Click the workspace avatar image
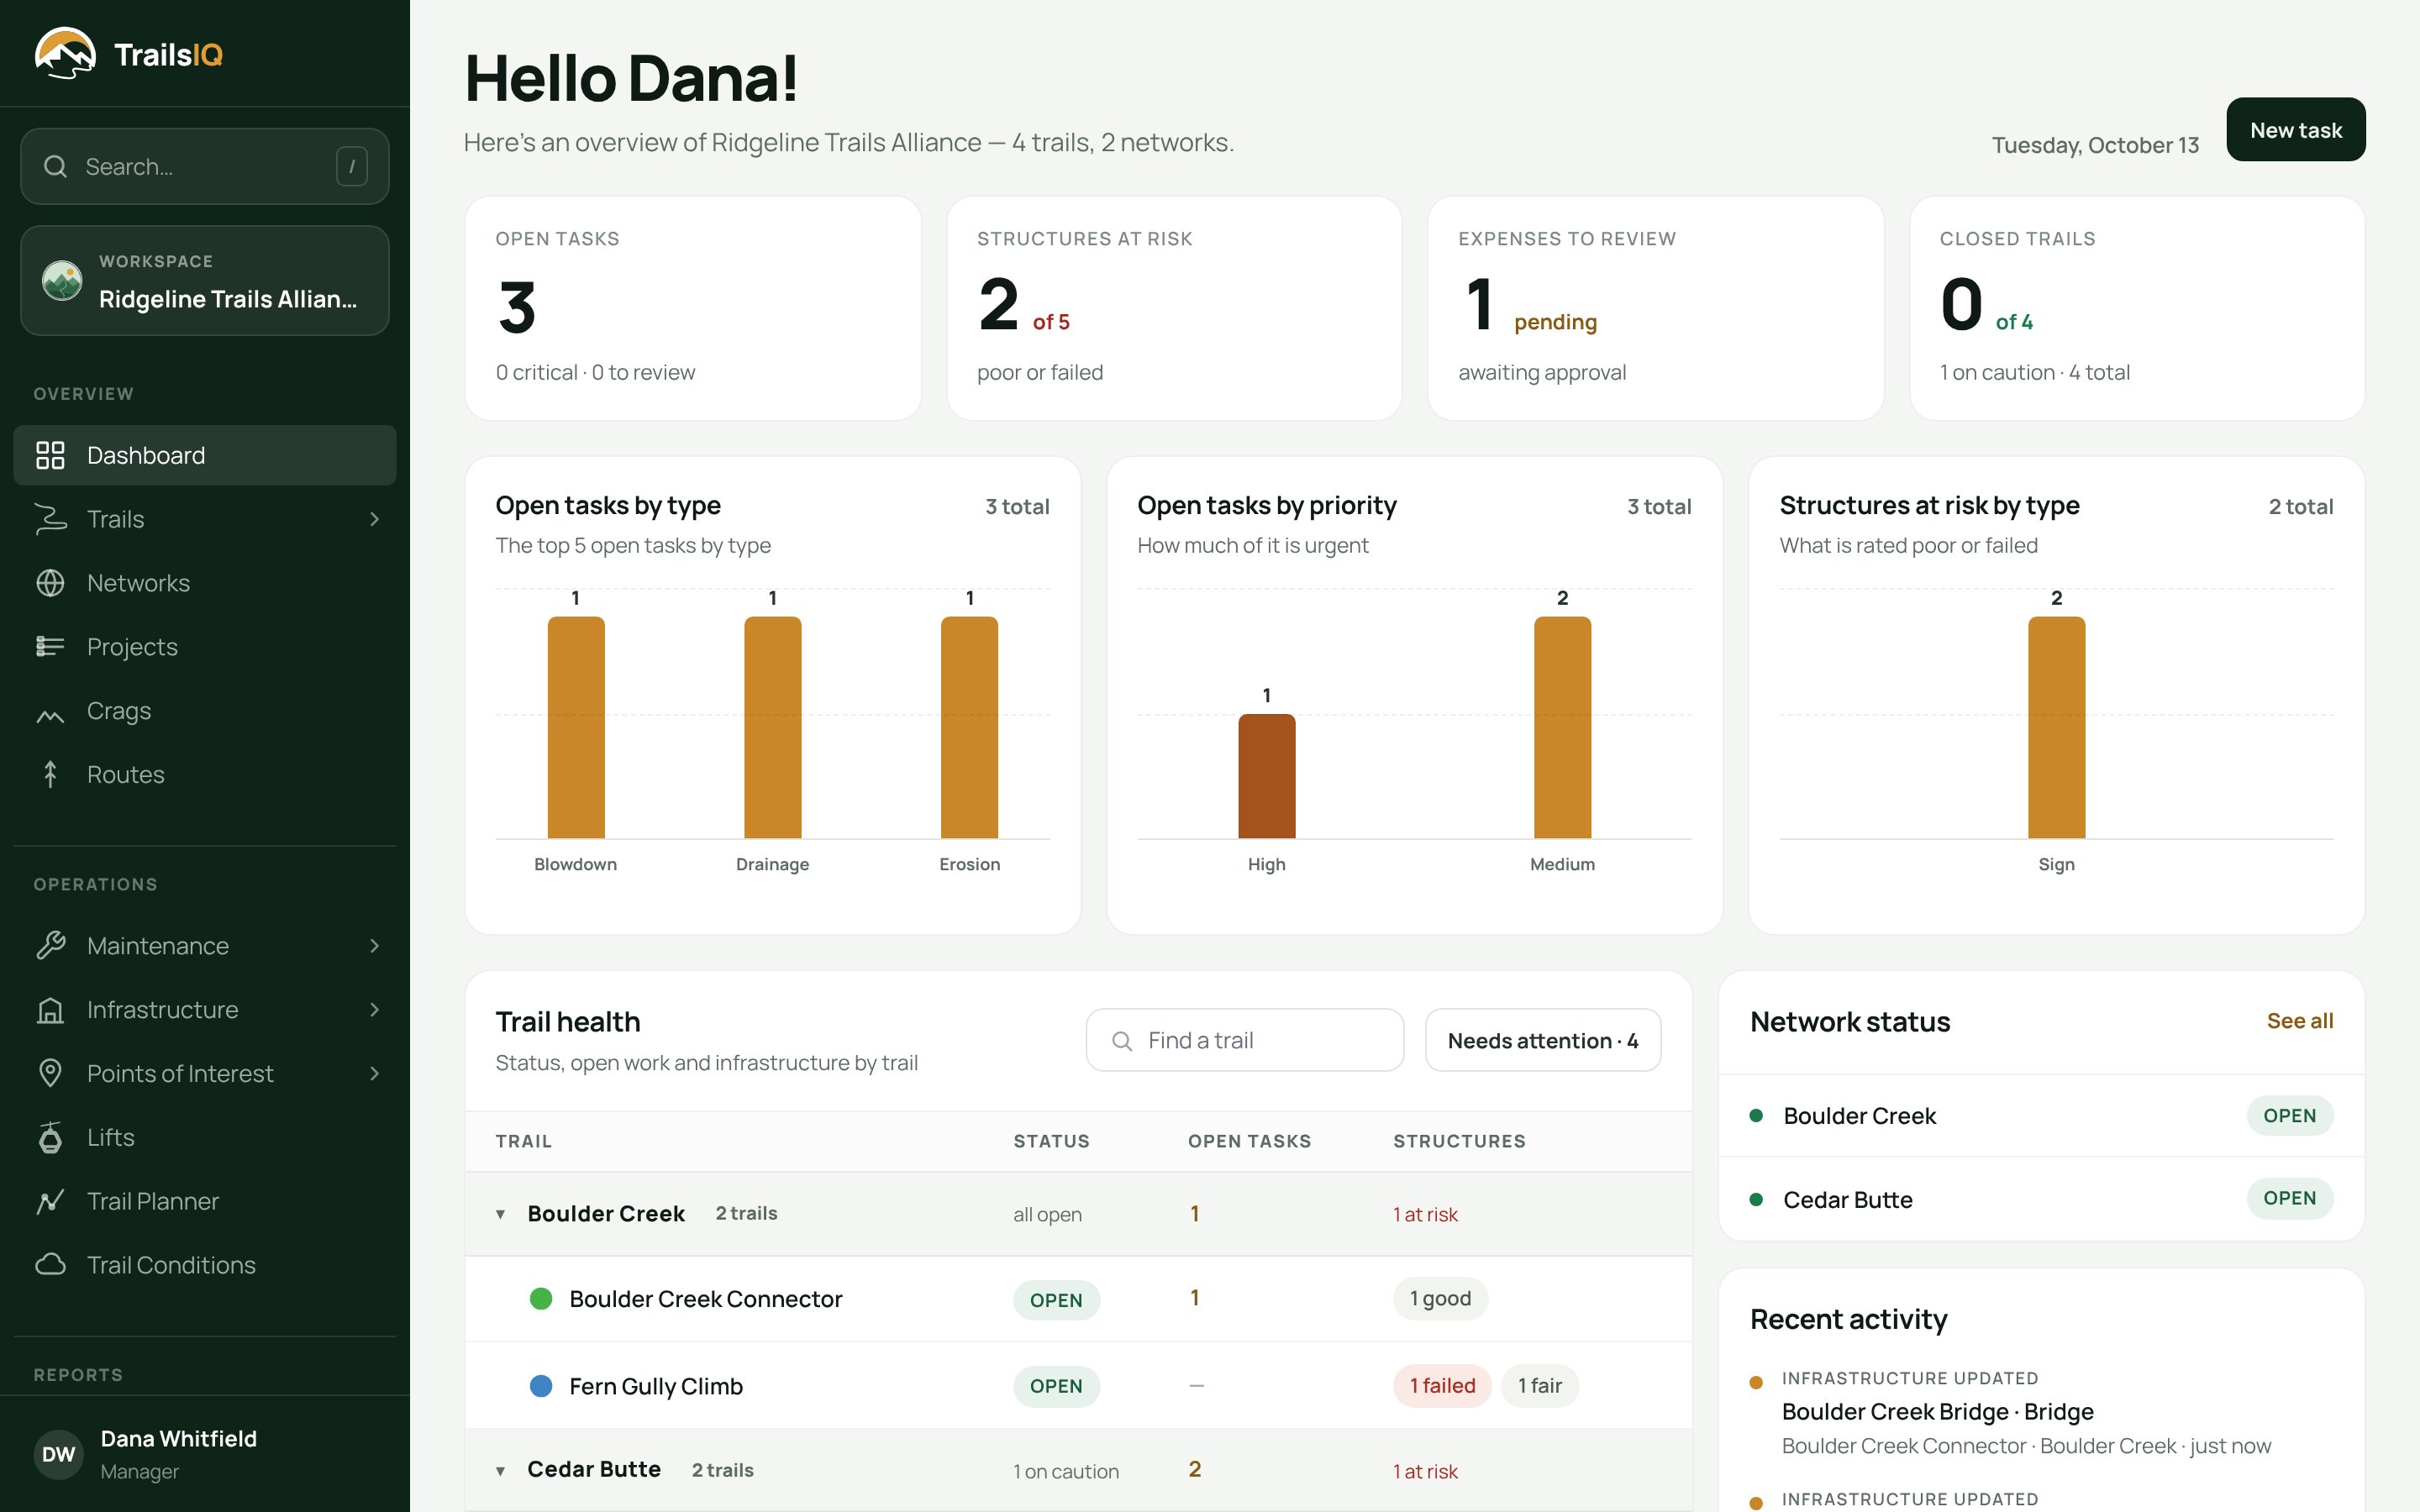The image size is (2420, 1512). pos(62,280)
